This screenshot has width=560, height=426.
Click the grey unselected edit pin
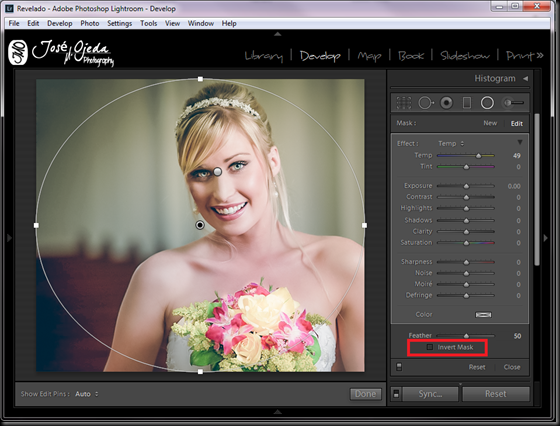(218, 172)
